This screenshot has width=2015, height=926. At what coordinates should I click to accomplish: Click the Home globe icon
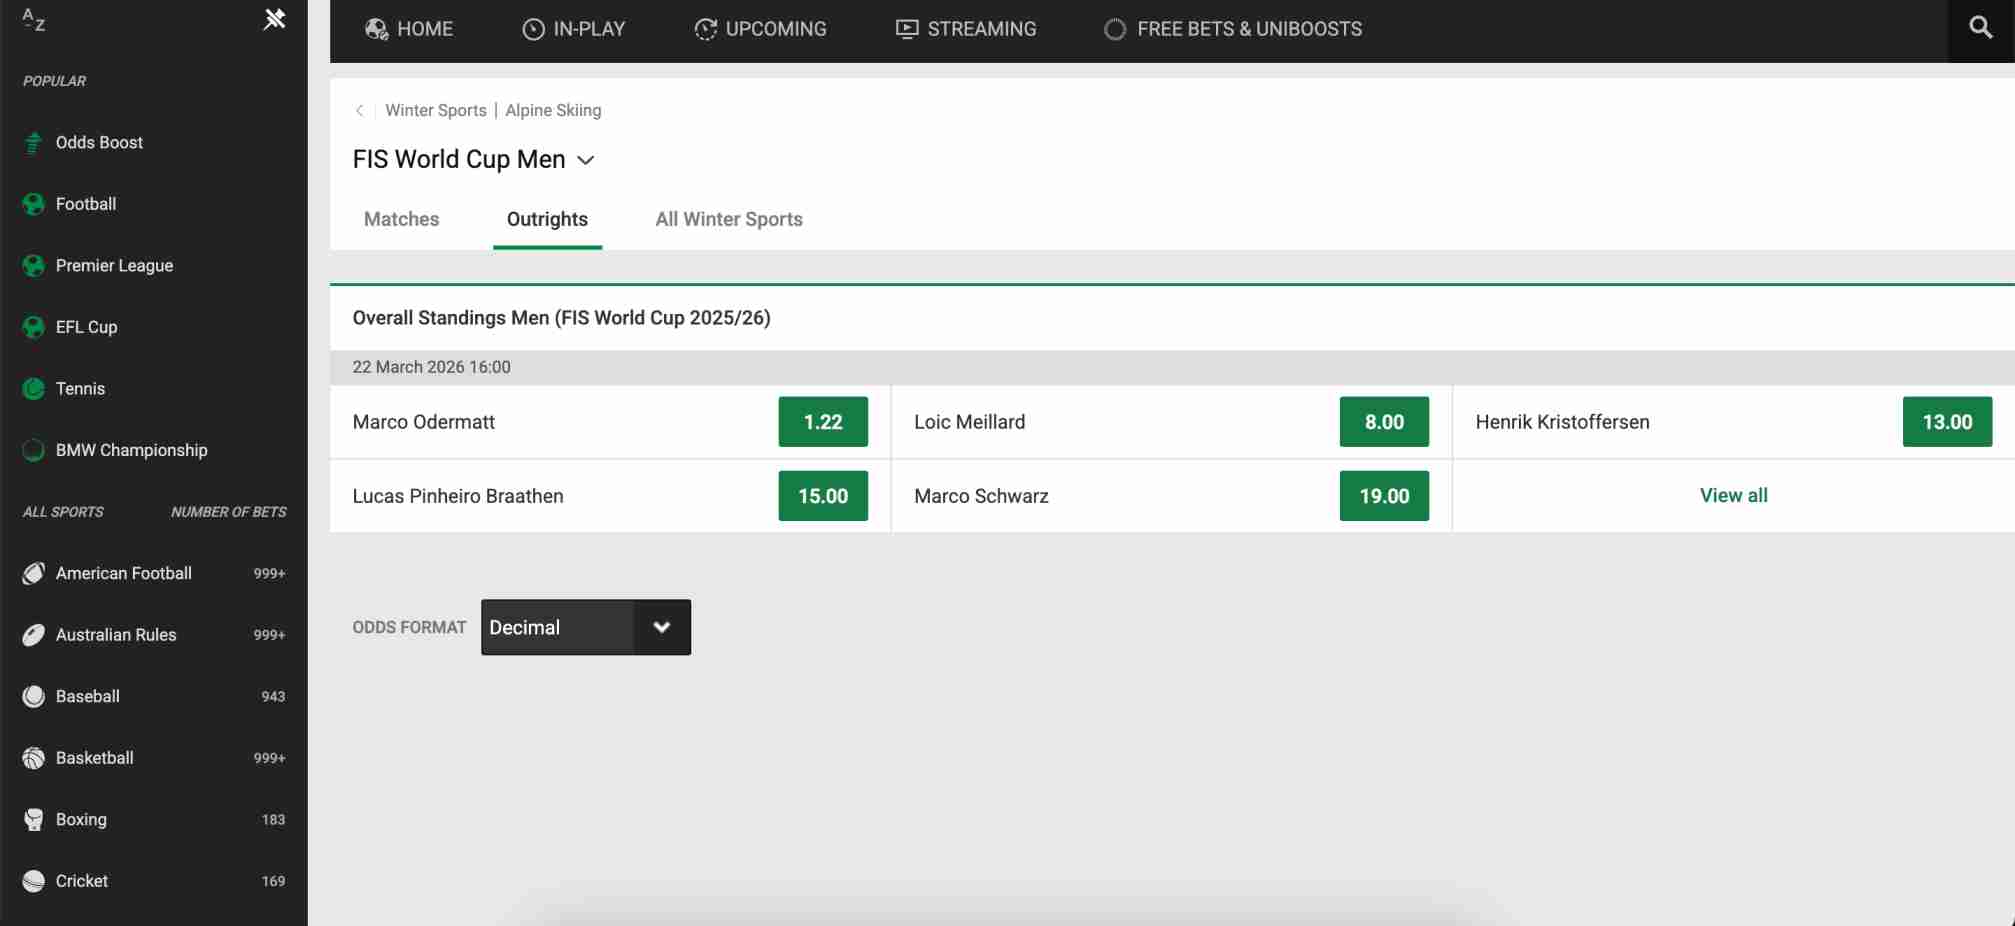click(x=376, y=29)
